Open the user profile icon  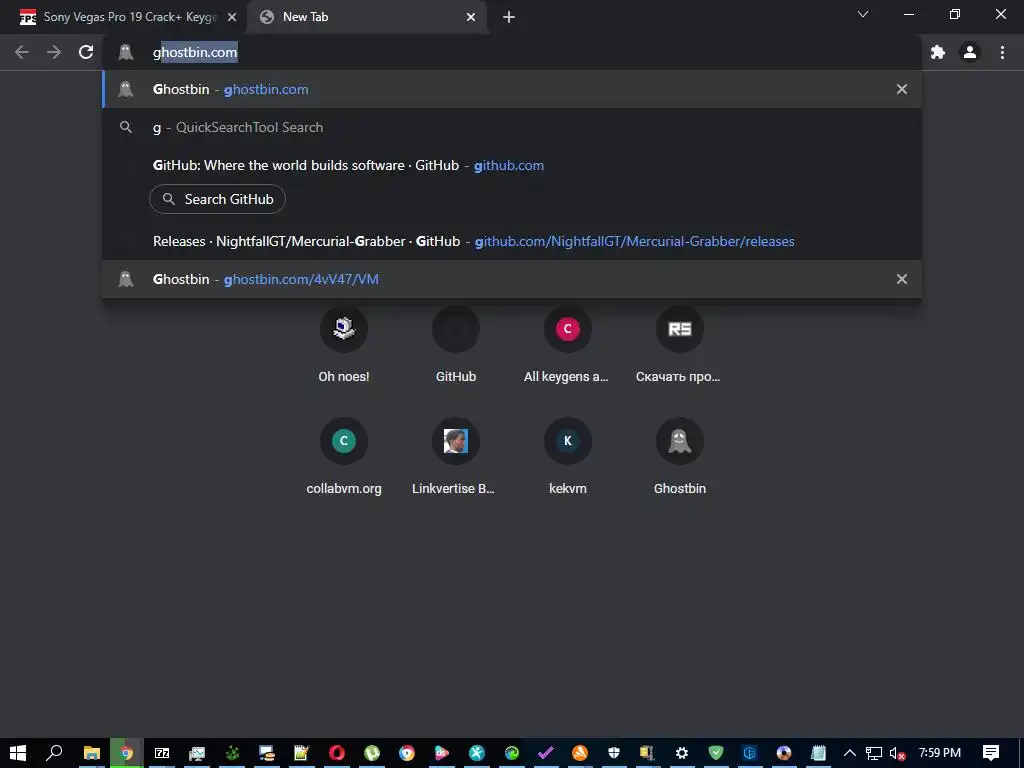pos(970,52)
